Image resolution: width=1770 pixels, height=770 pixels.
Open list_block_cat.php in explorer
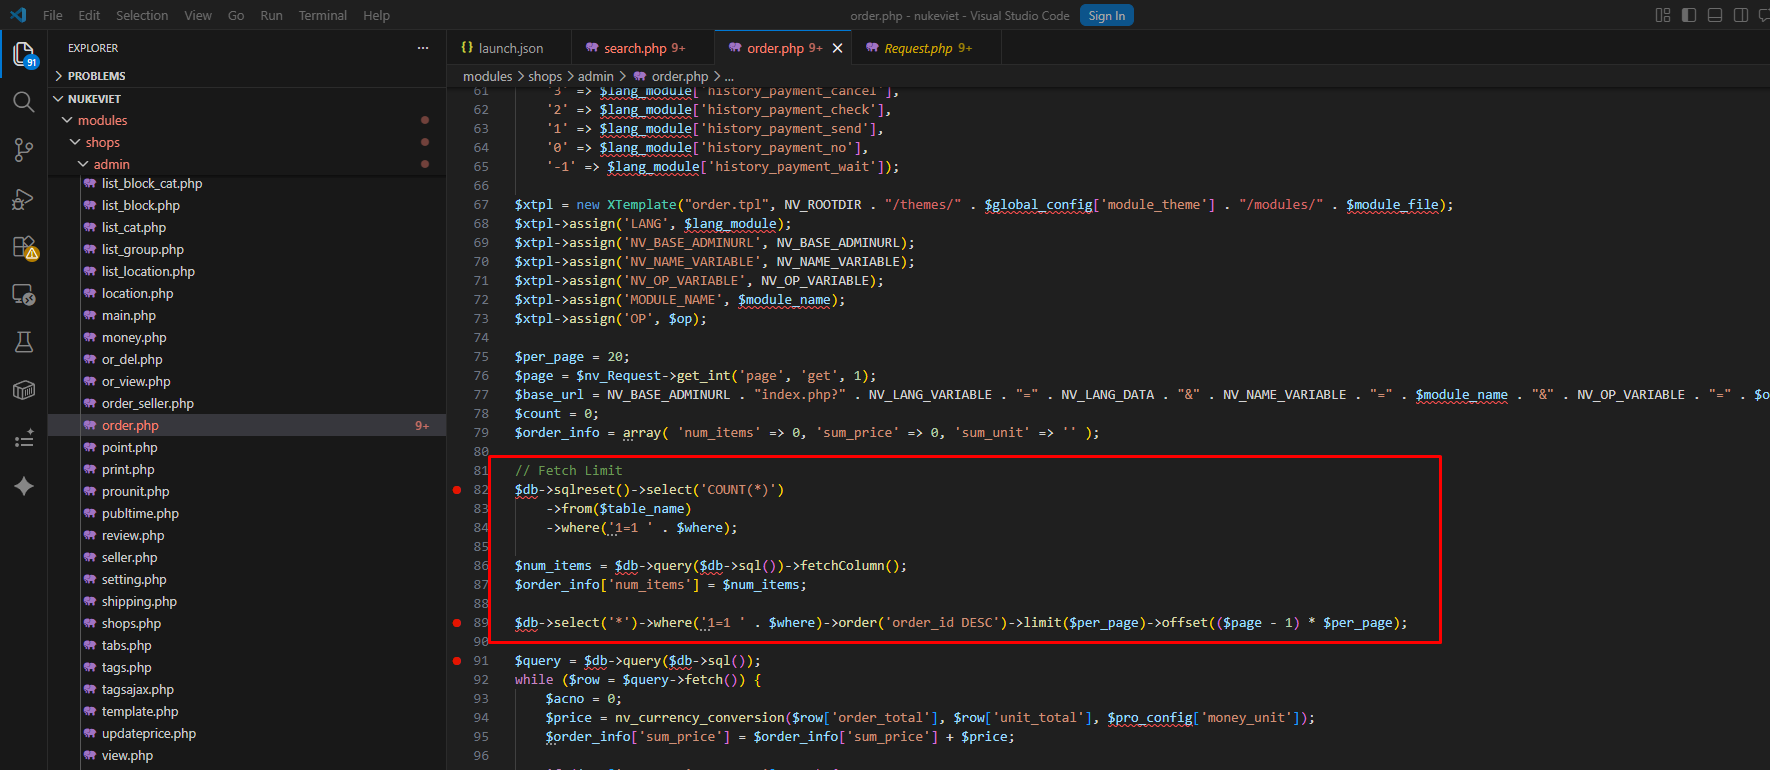(247, 184)
